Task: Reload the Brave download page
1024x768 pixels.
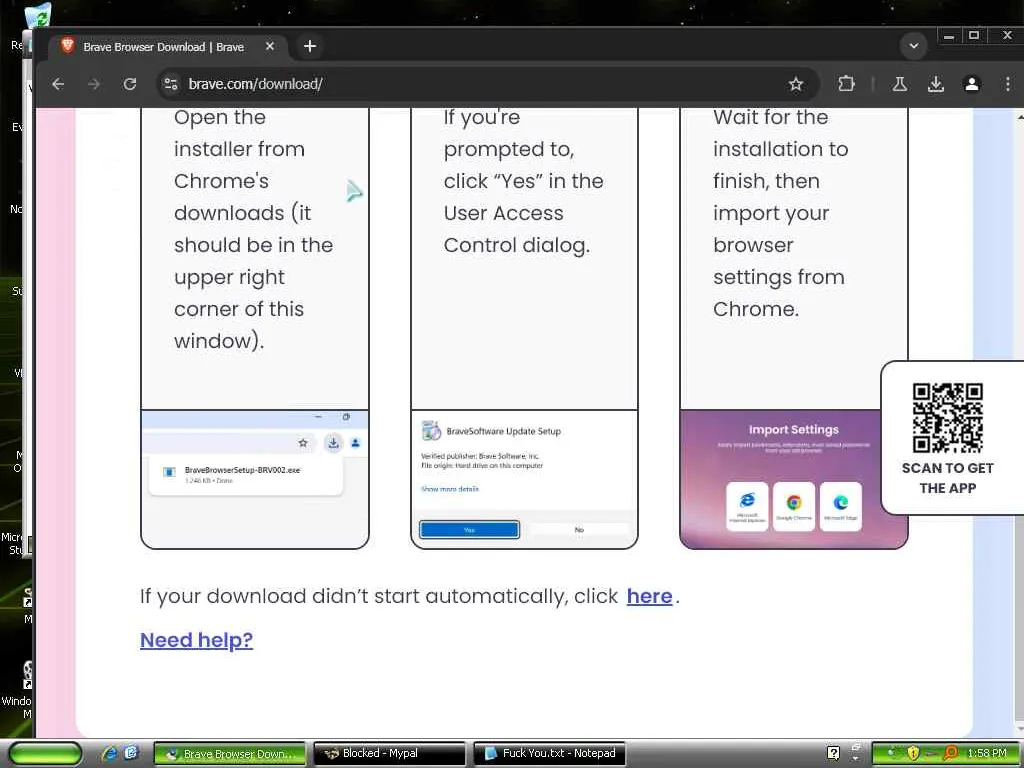Action: (130, 84)
